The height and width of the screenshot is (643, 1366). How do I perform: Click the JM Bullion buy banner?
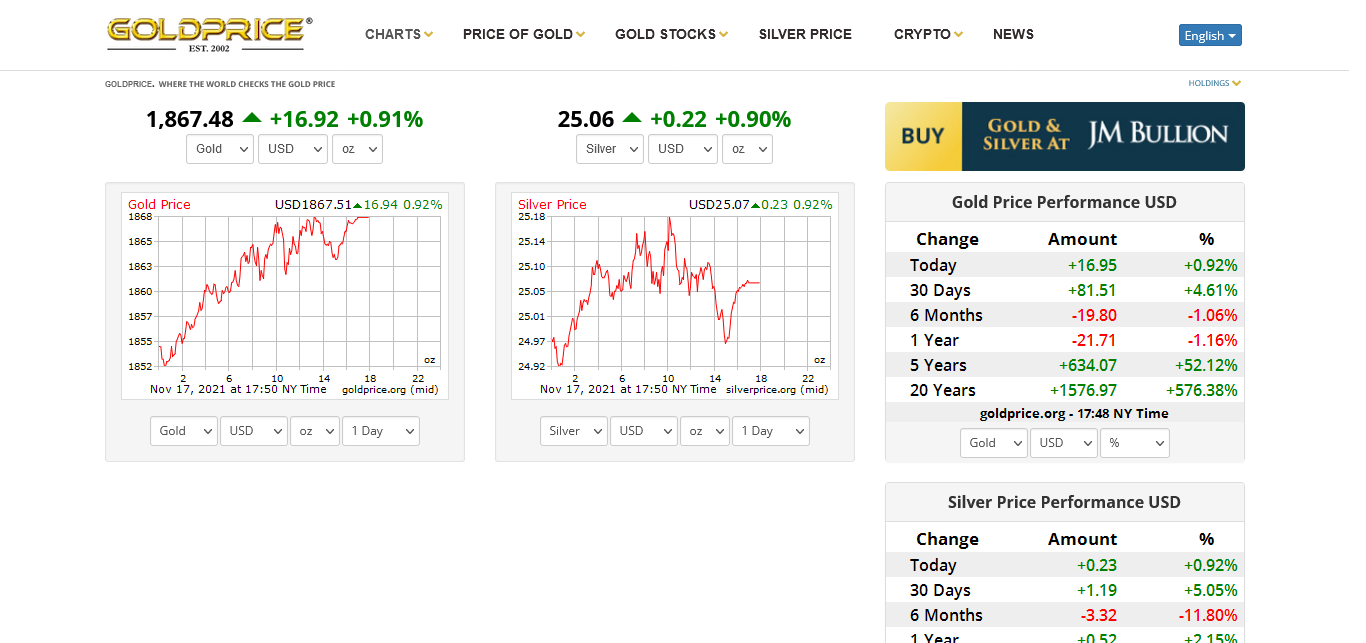coord(1064,136)
